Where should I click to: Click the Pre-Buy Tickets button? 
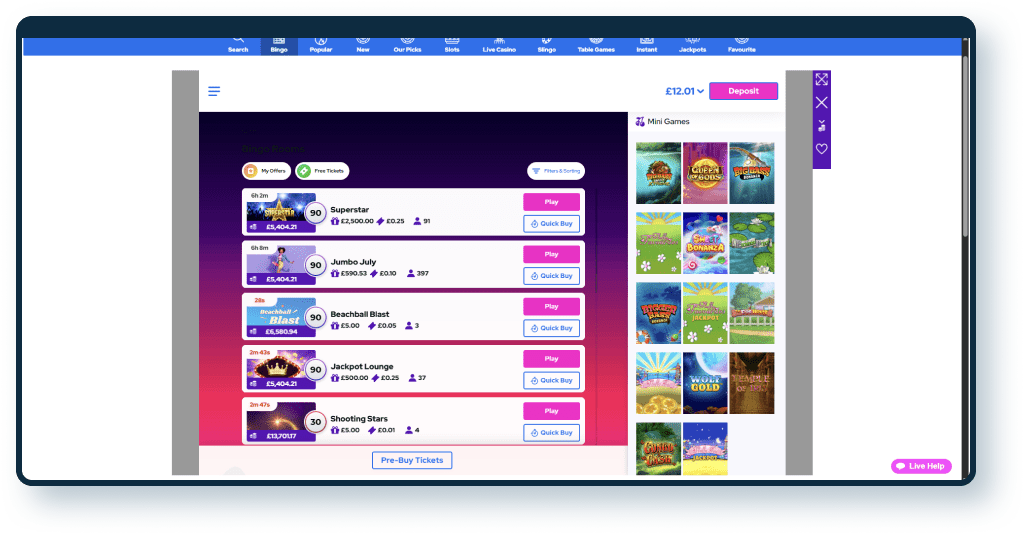412,460
